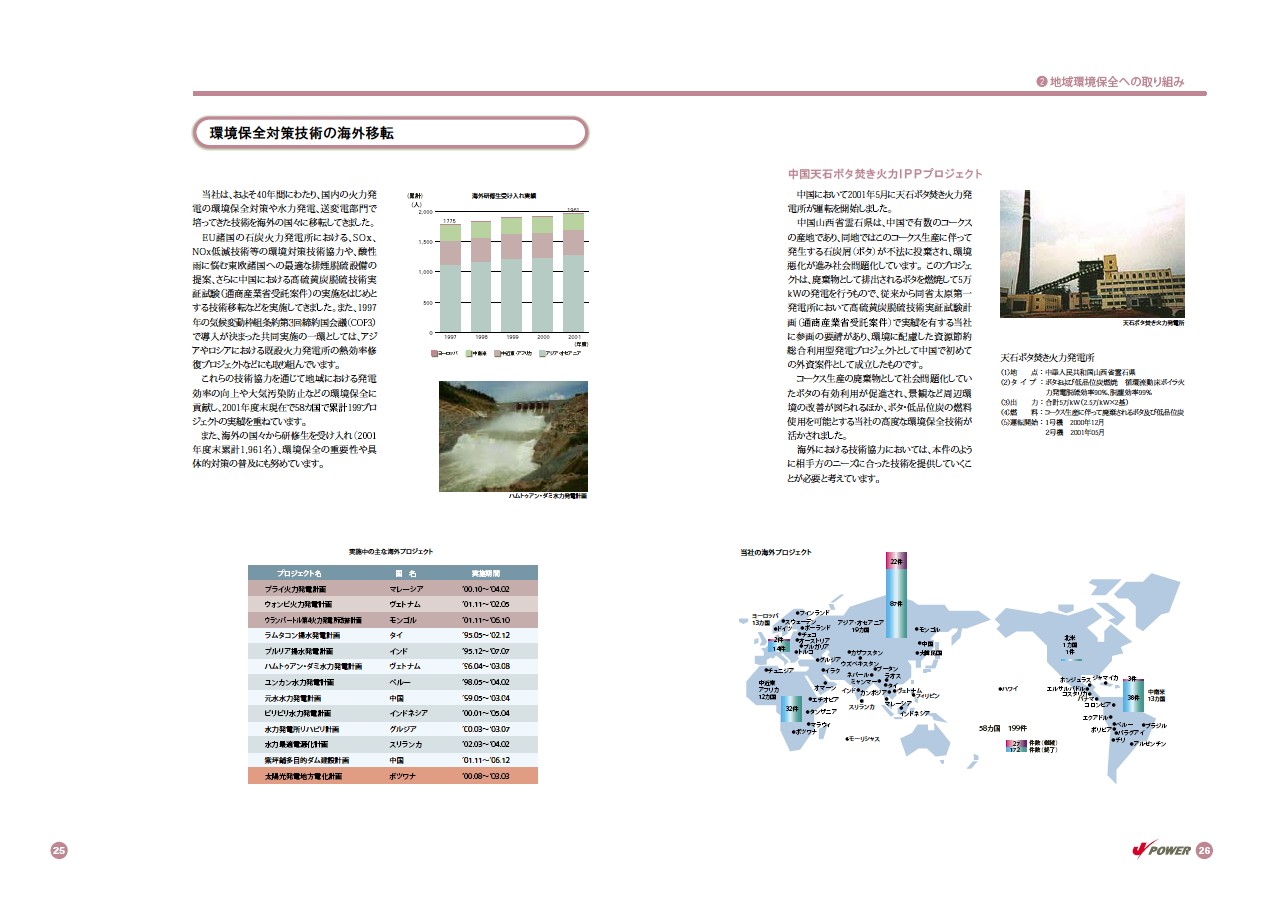Click the ブラジル label on the map
1264x915 pixels.
(x=1155, y=725)
